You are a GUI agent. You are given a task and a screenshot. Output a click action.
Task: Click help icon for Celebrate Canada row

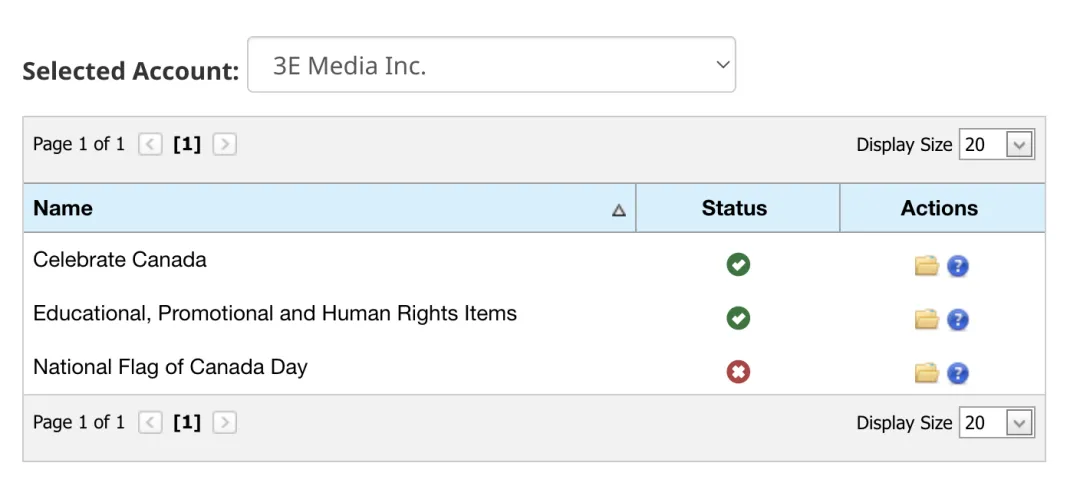pyautogui.click(x=958, y=266)
